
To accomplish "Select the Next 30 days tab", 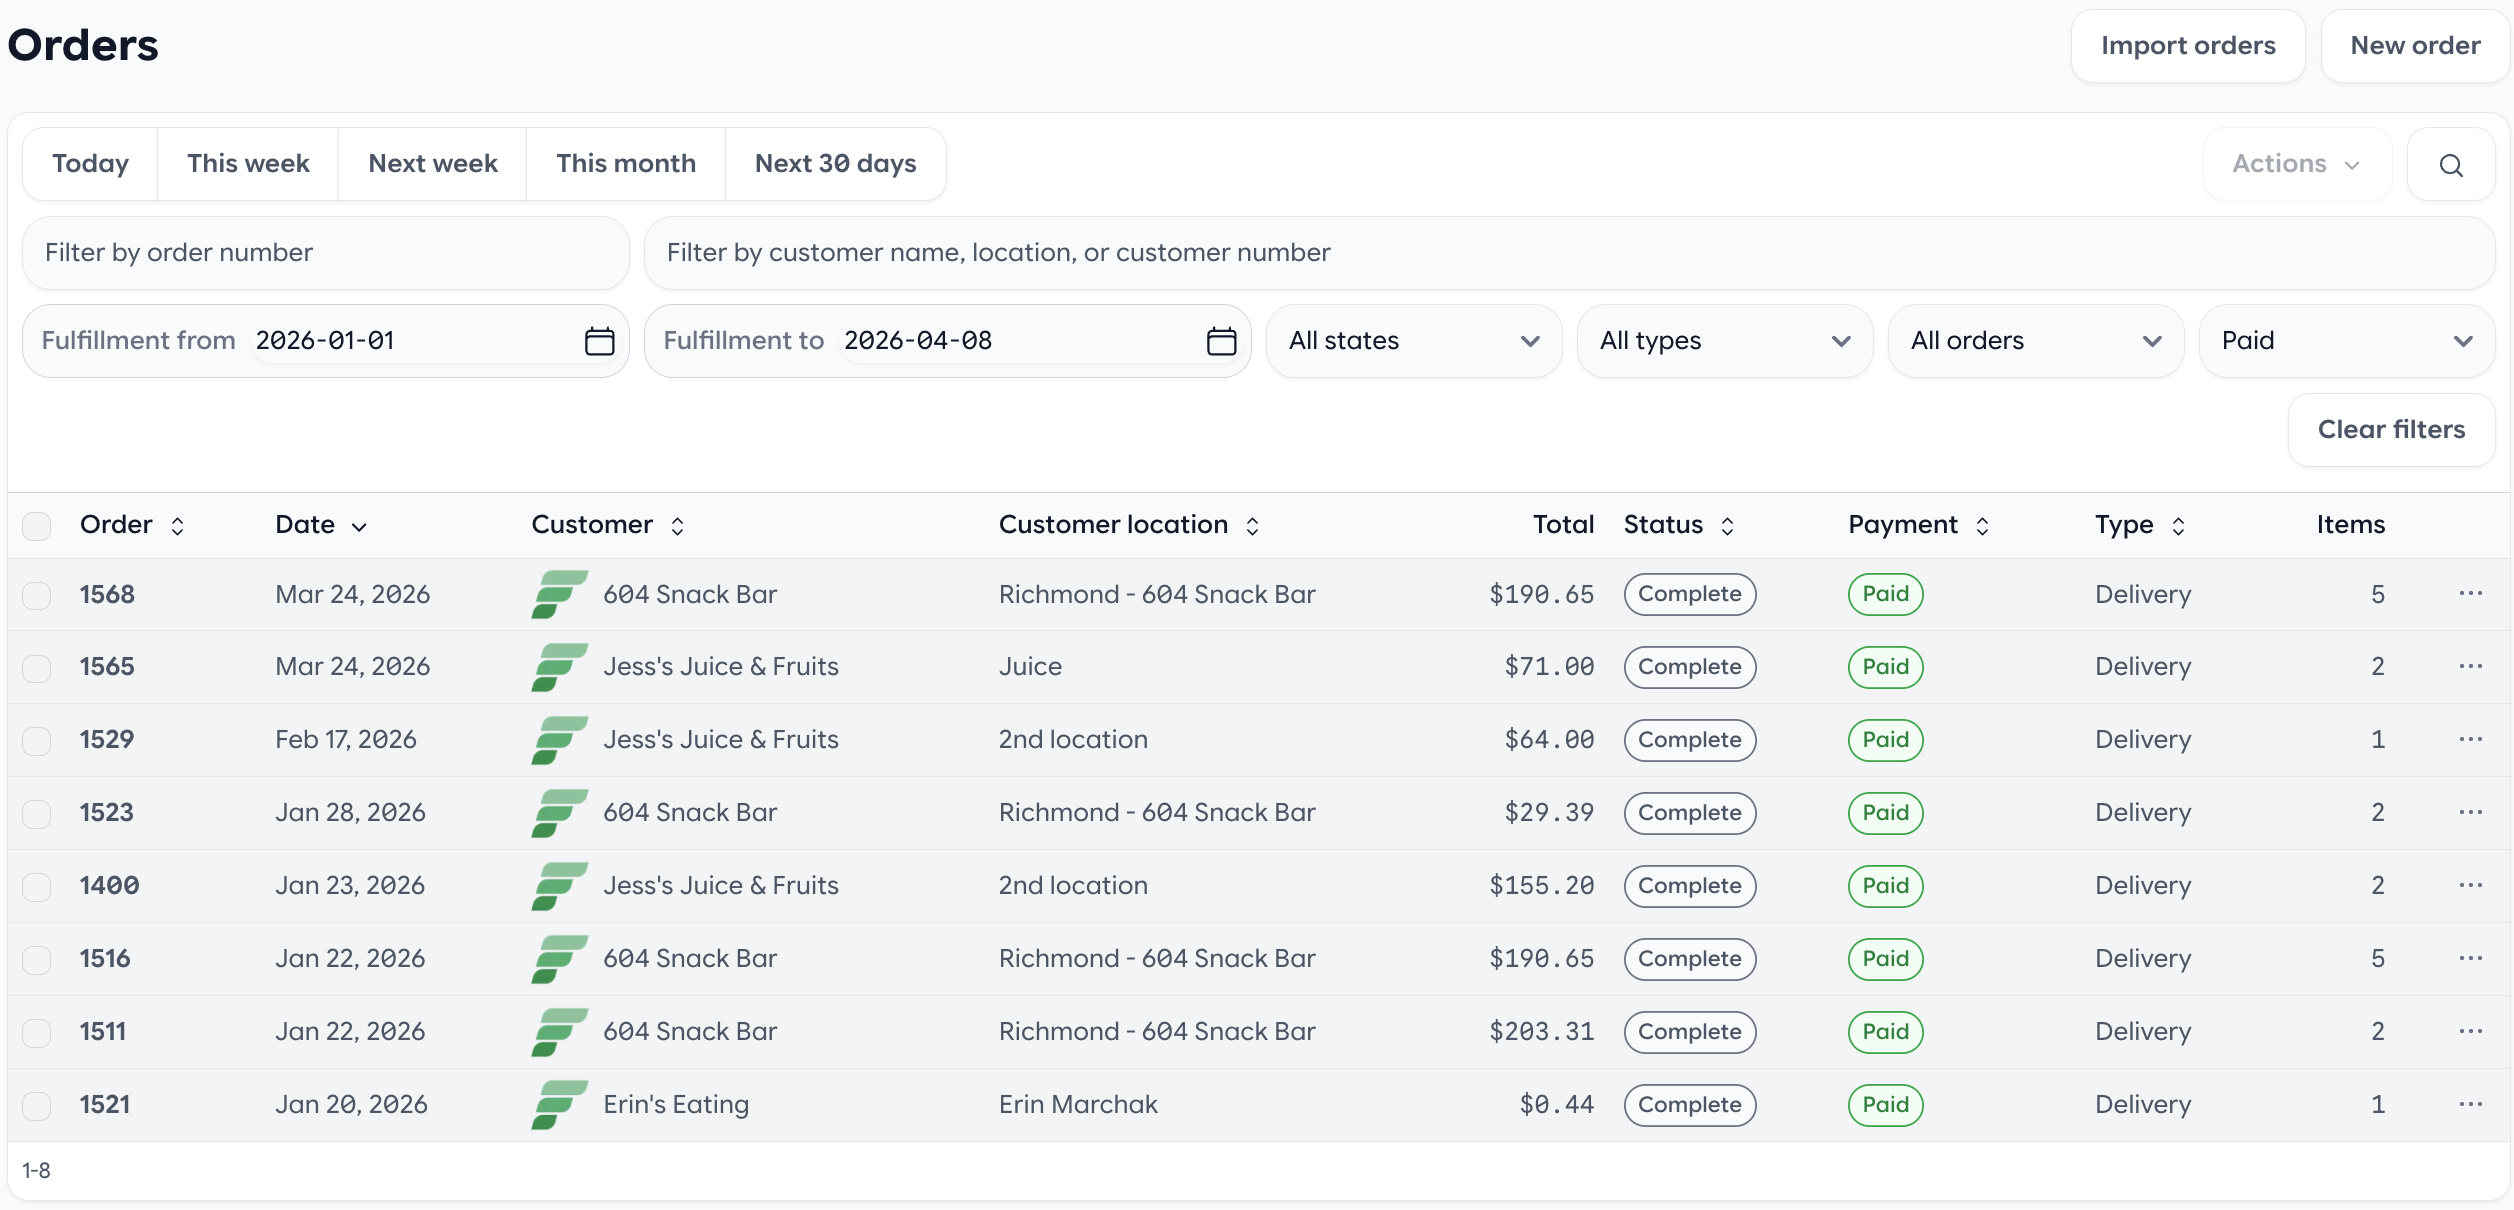I will pos(835,164).
